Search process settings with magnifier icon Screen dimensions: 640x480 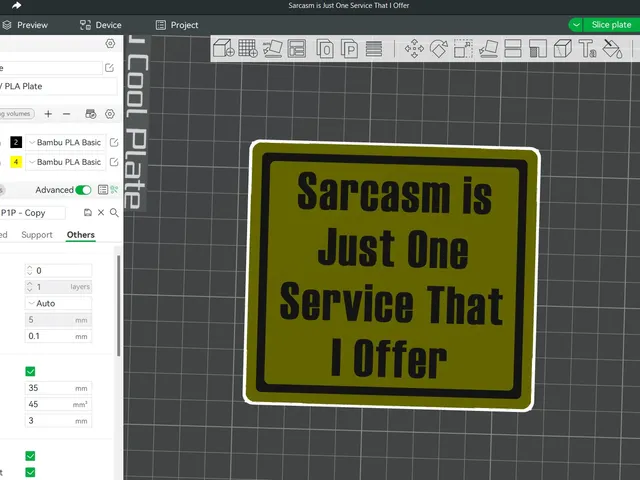click(114, 213)
